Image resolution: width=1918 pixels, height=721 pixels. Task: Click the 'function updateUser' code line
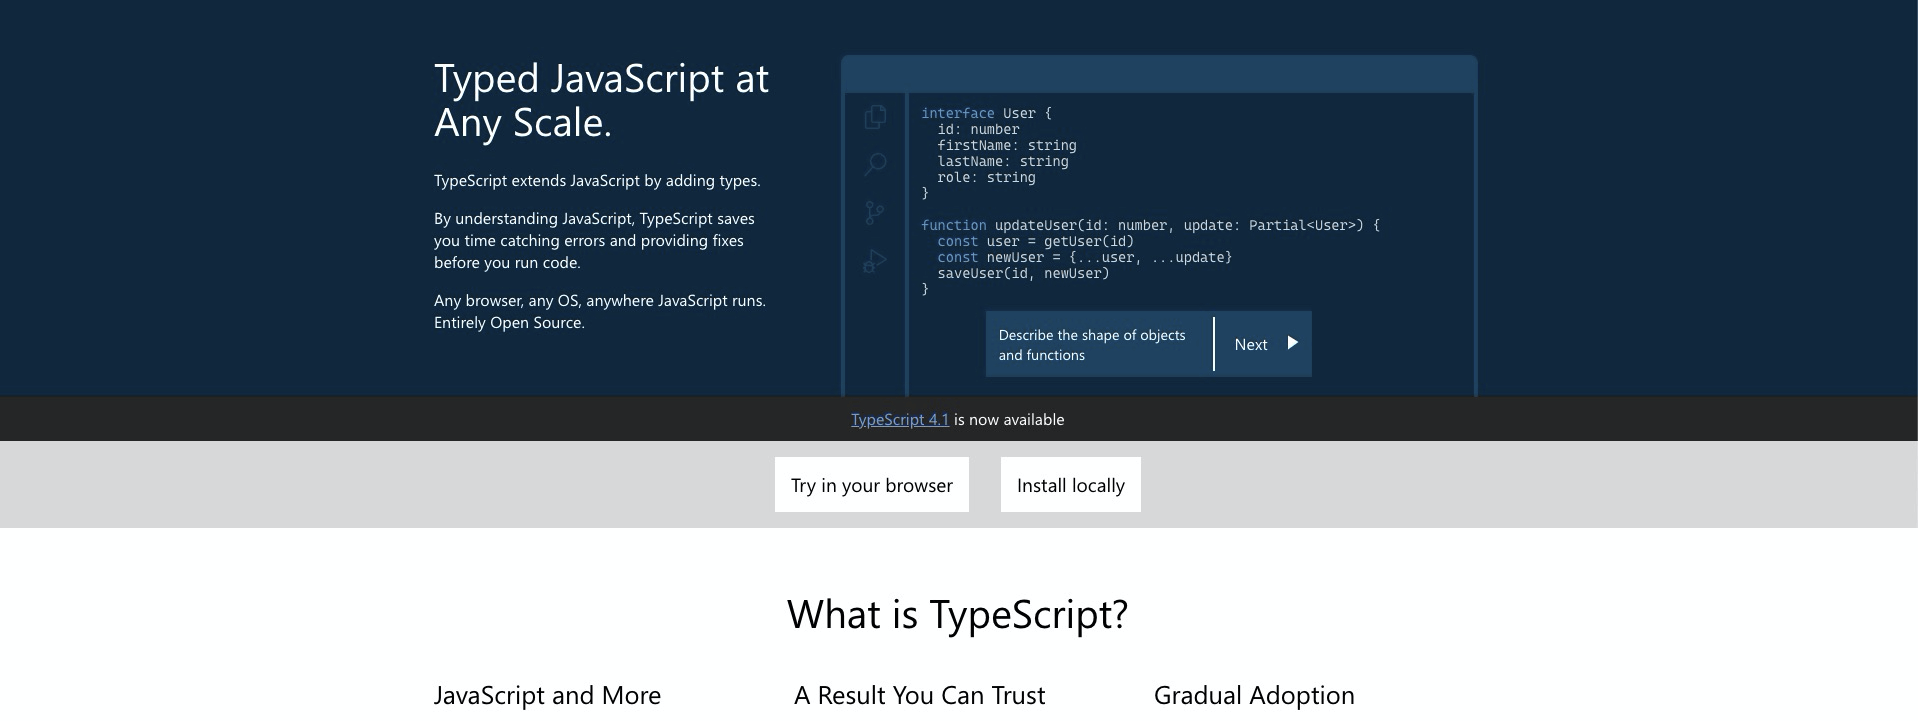1150,226
